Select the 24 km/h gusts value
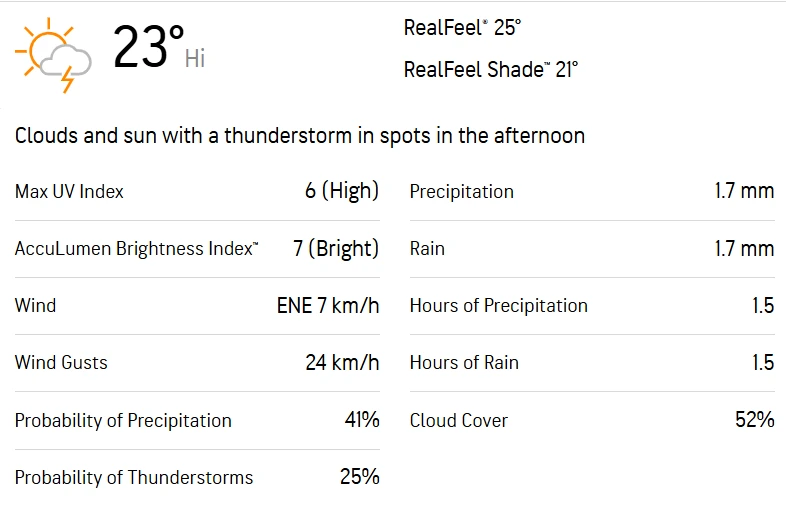 click(342, 363)
